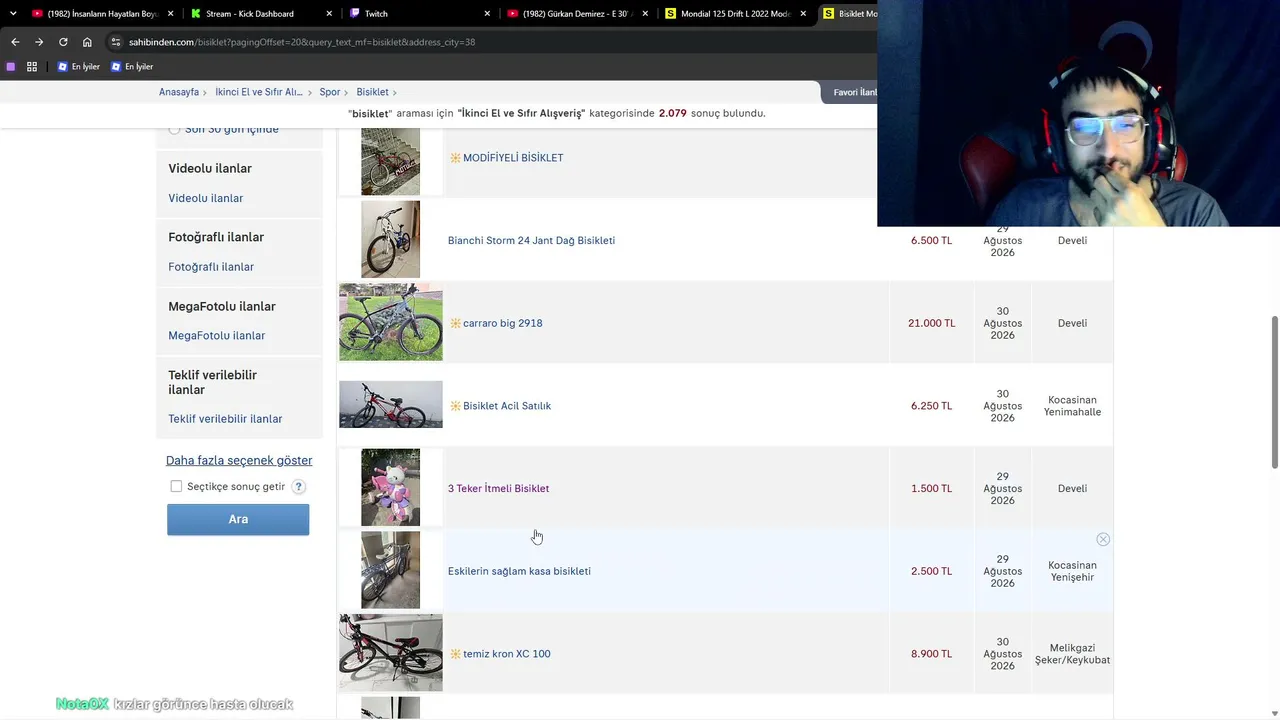
Task: Open the Bisiklet breadcrumb
Action: coord(373,92)
